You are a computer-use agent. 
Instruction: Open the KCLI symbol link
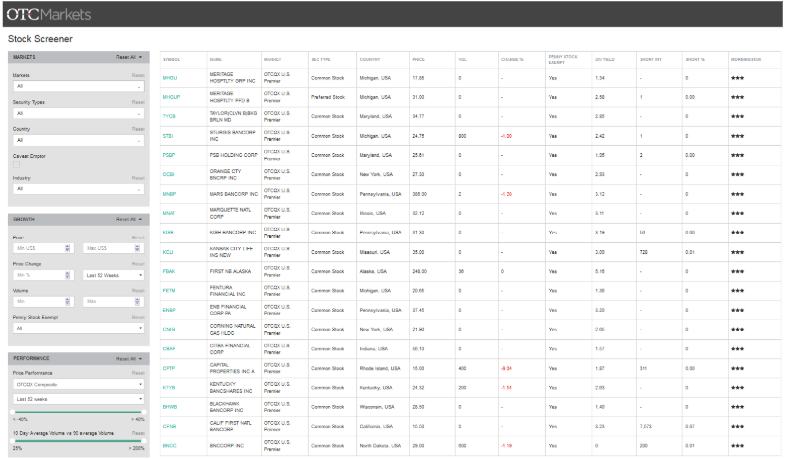[x=168, y=252]
